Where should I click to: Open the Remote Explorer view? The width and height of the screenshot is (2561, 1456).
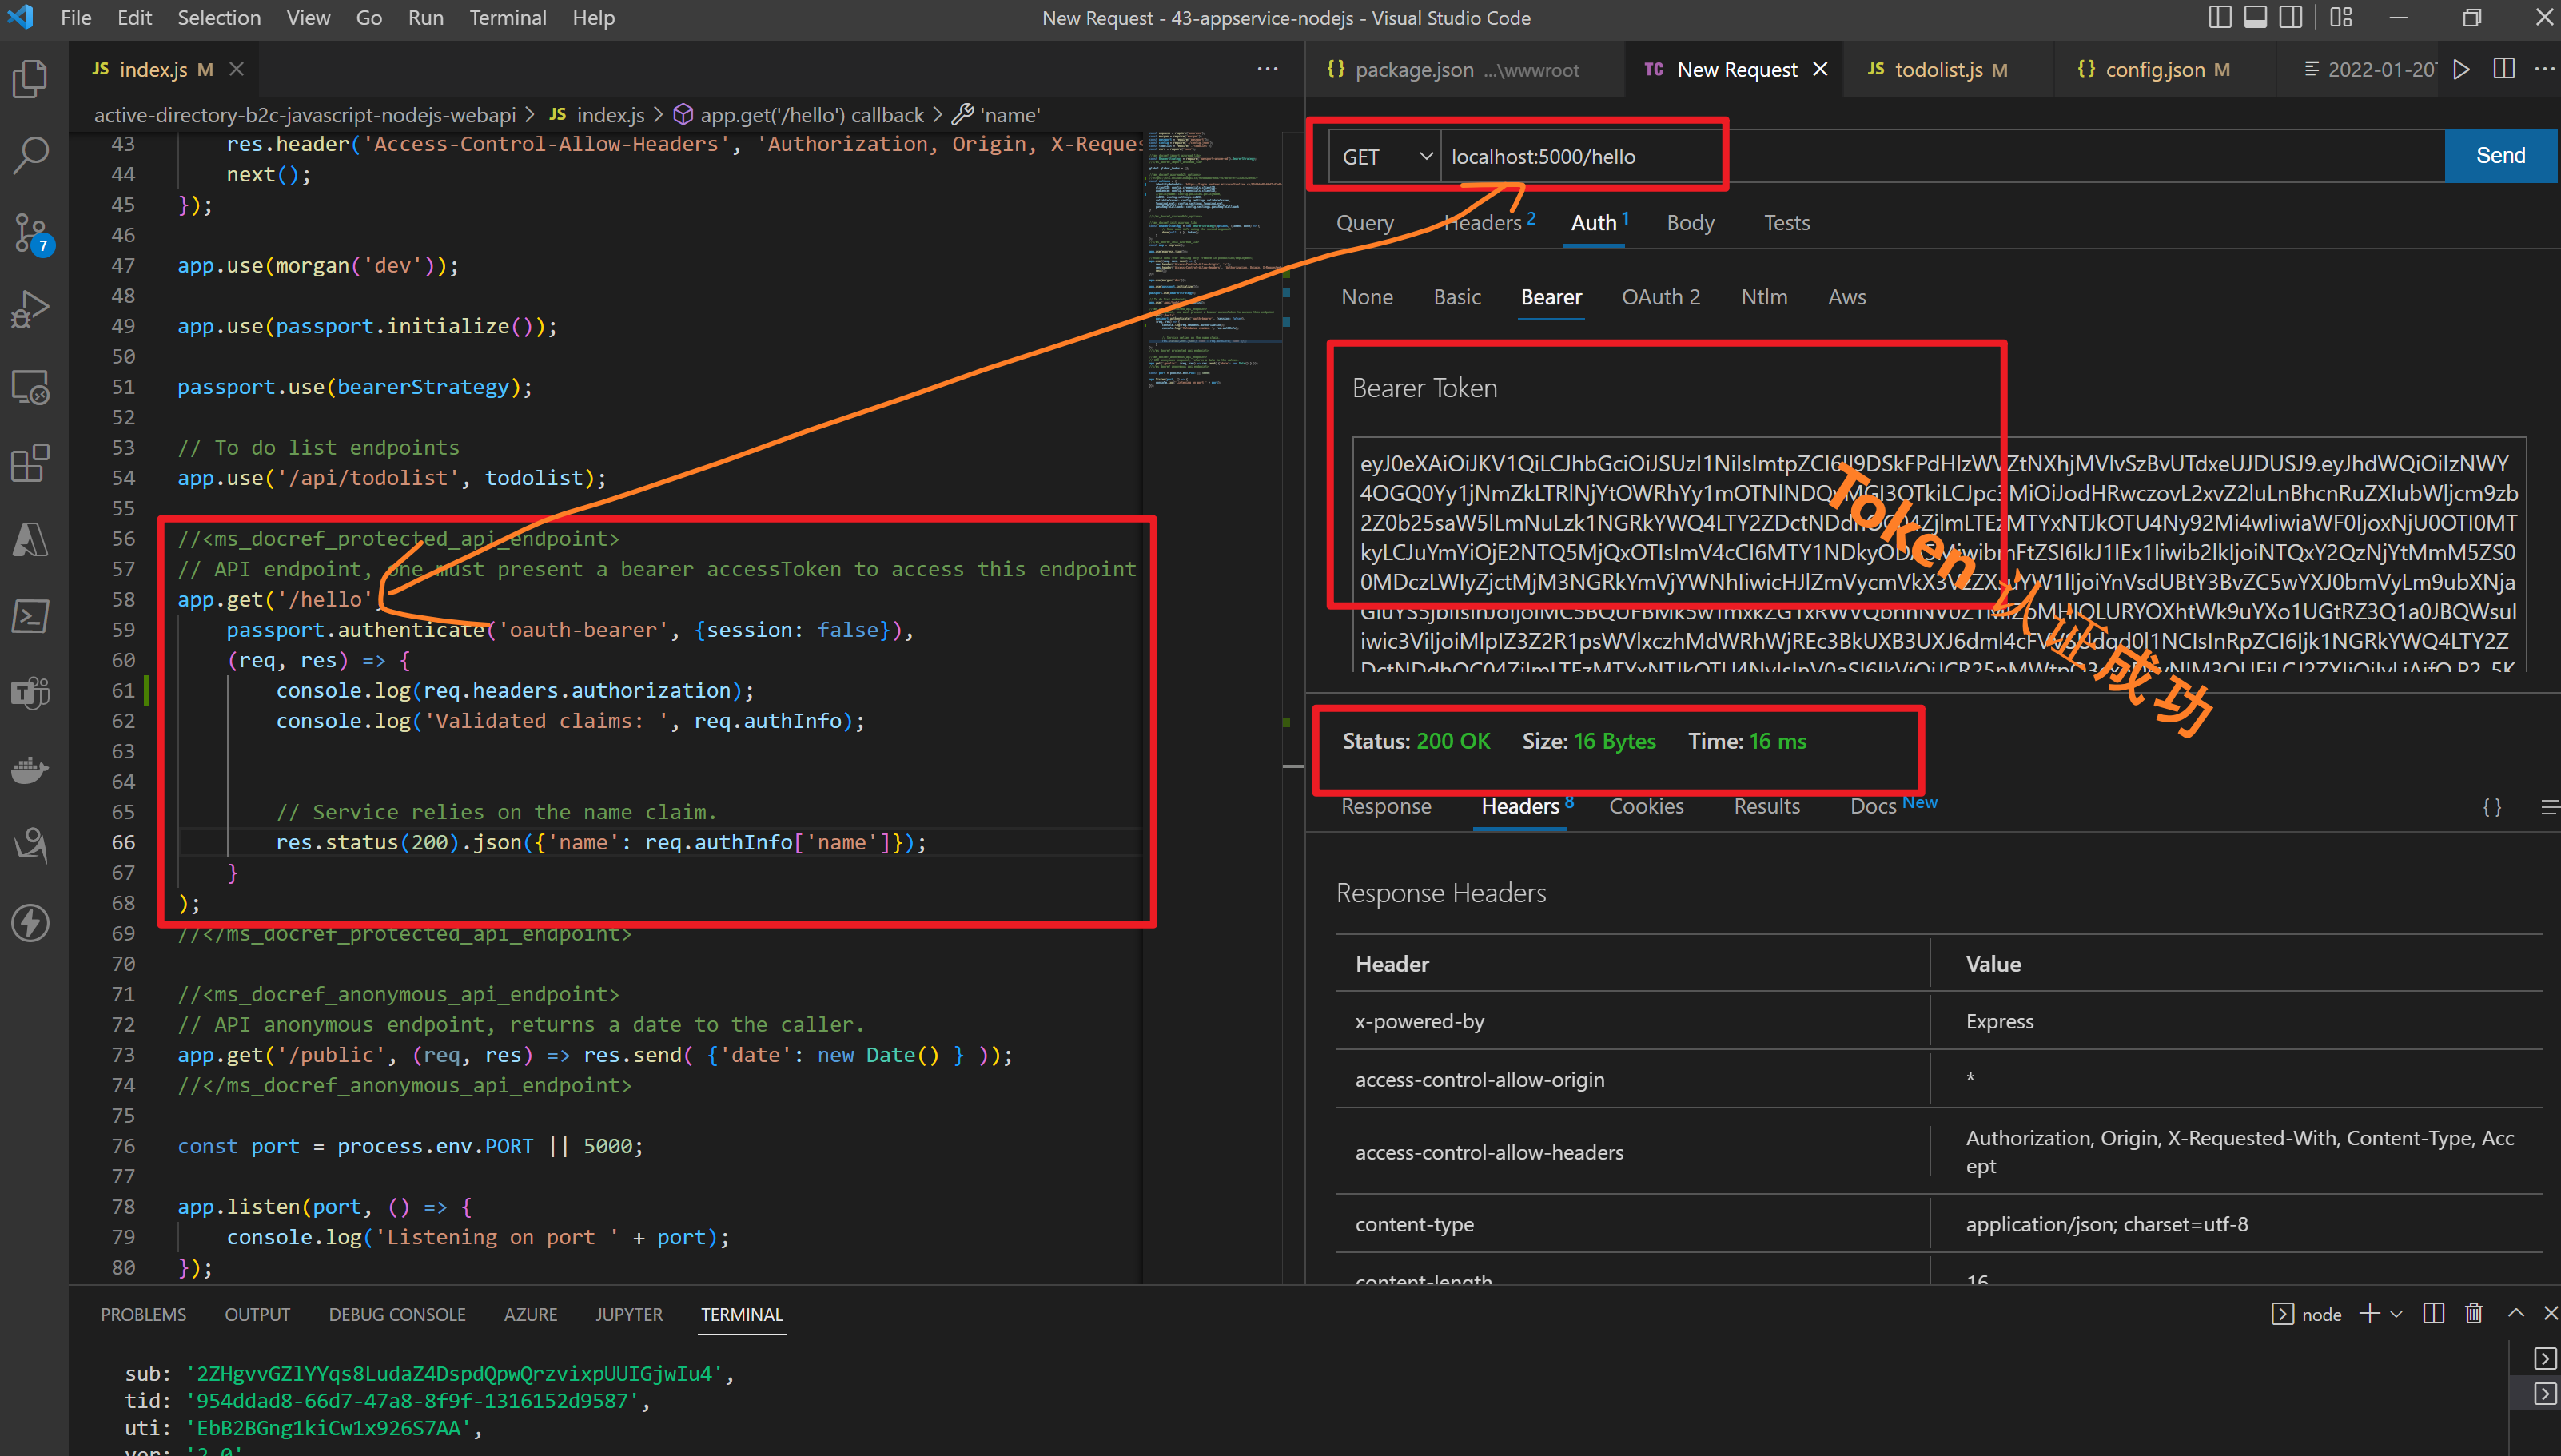pyautogui.click(x=30, y=387)
